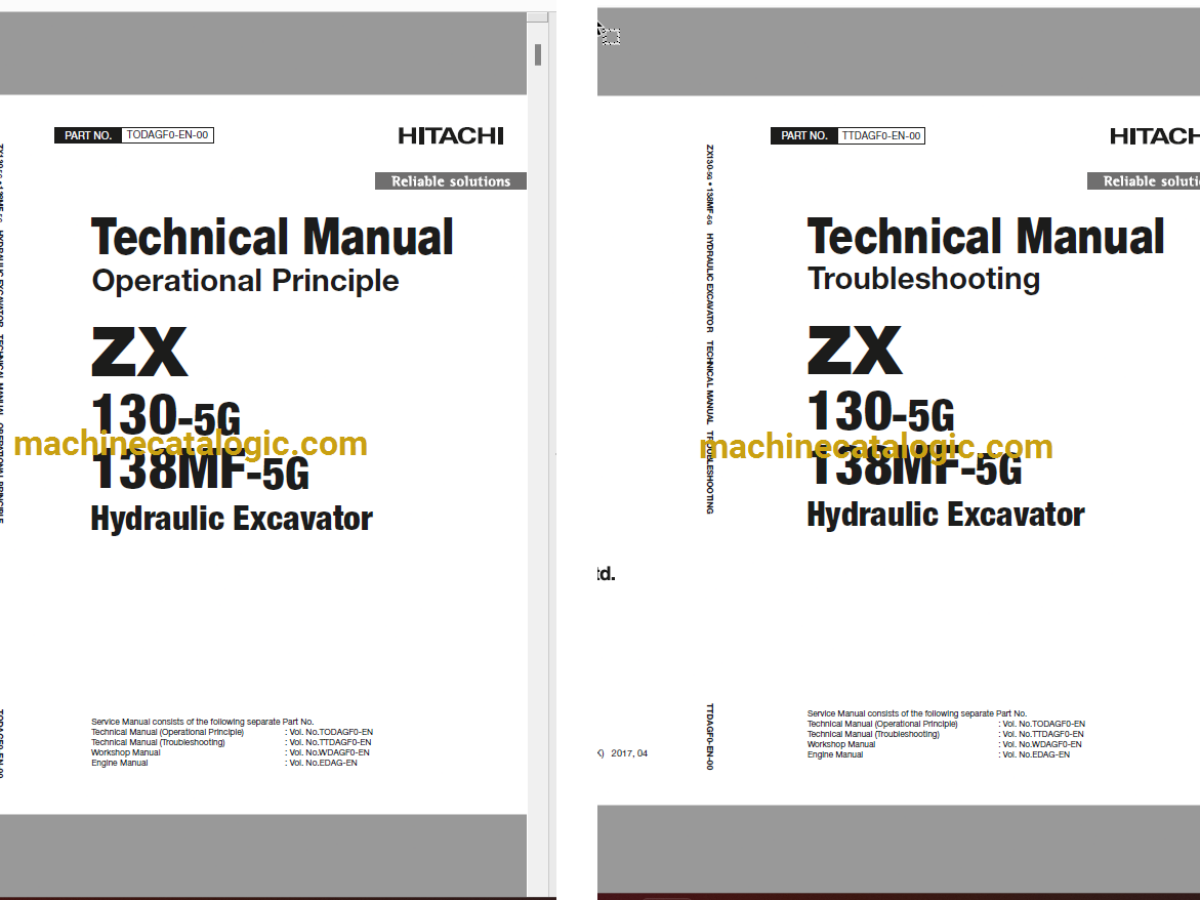Click the 130-5G model number on left page
Image resolution: width=1200 pixels, height=900 pixels.
165,413
